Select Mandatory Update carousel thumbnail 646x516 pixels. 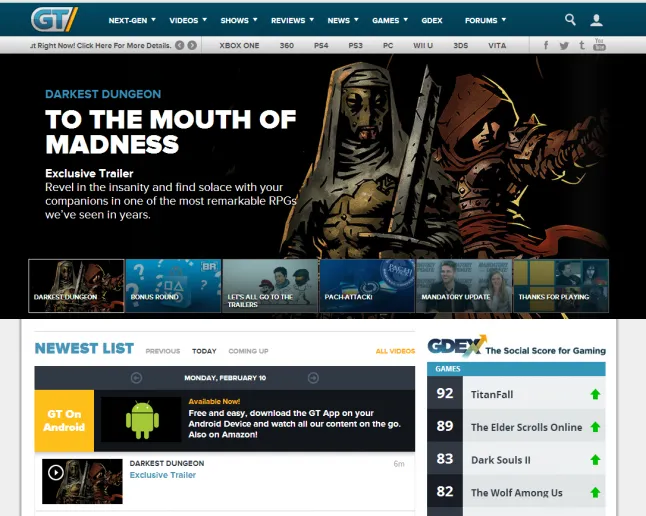[464, 286]
